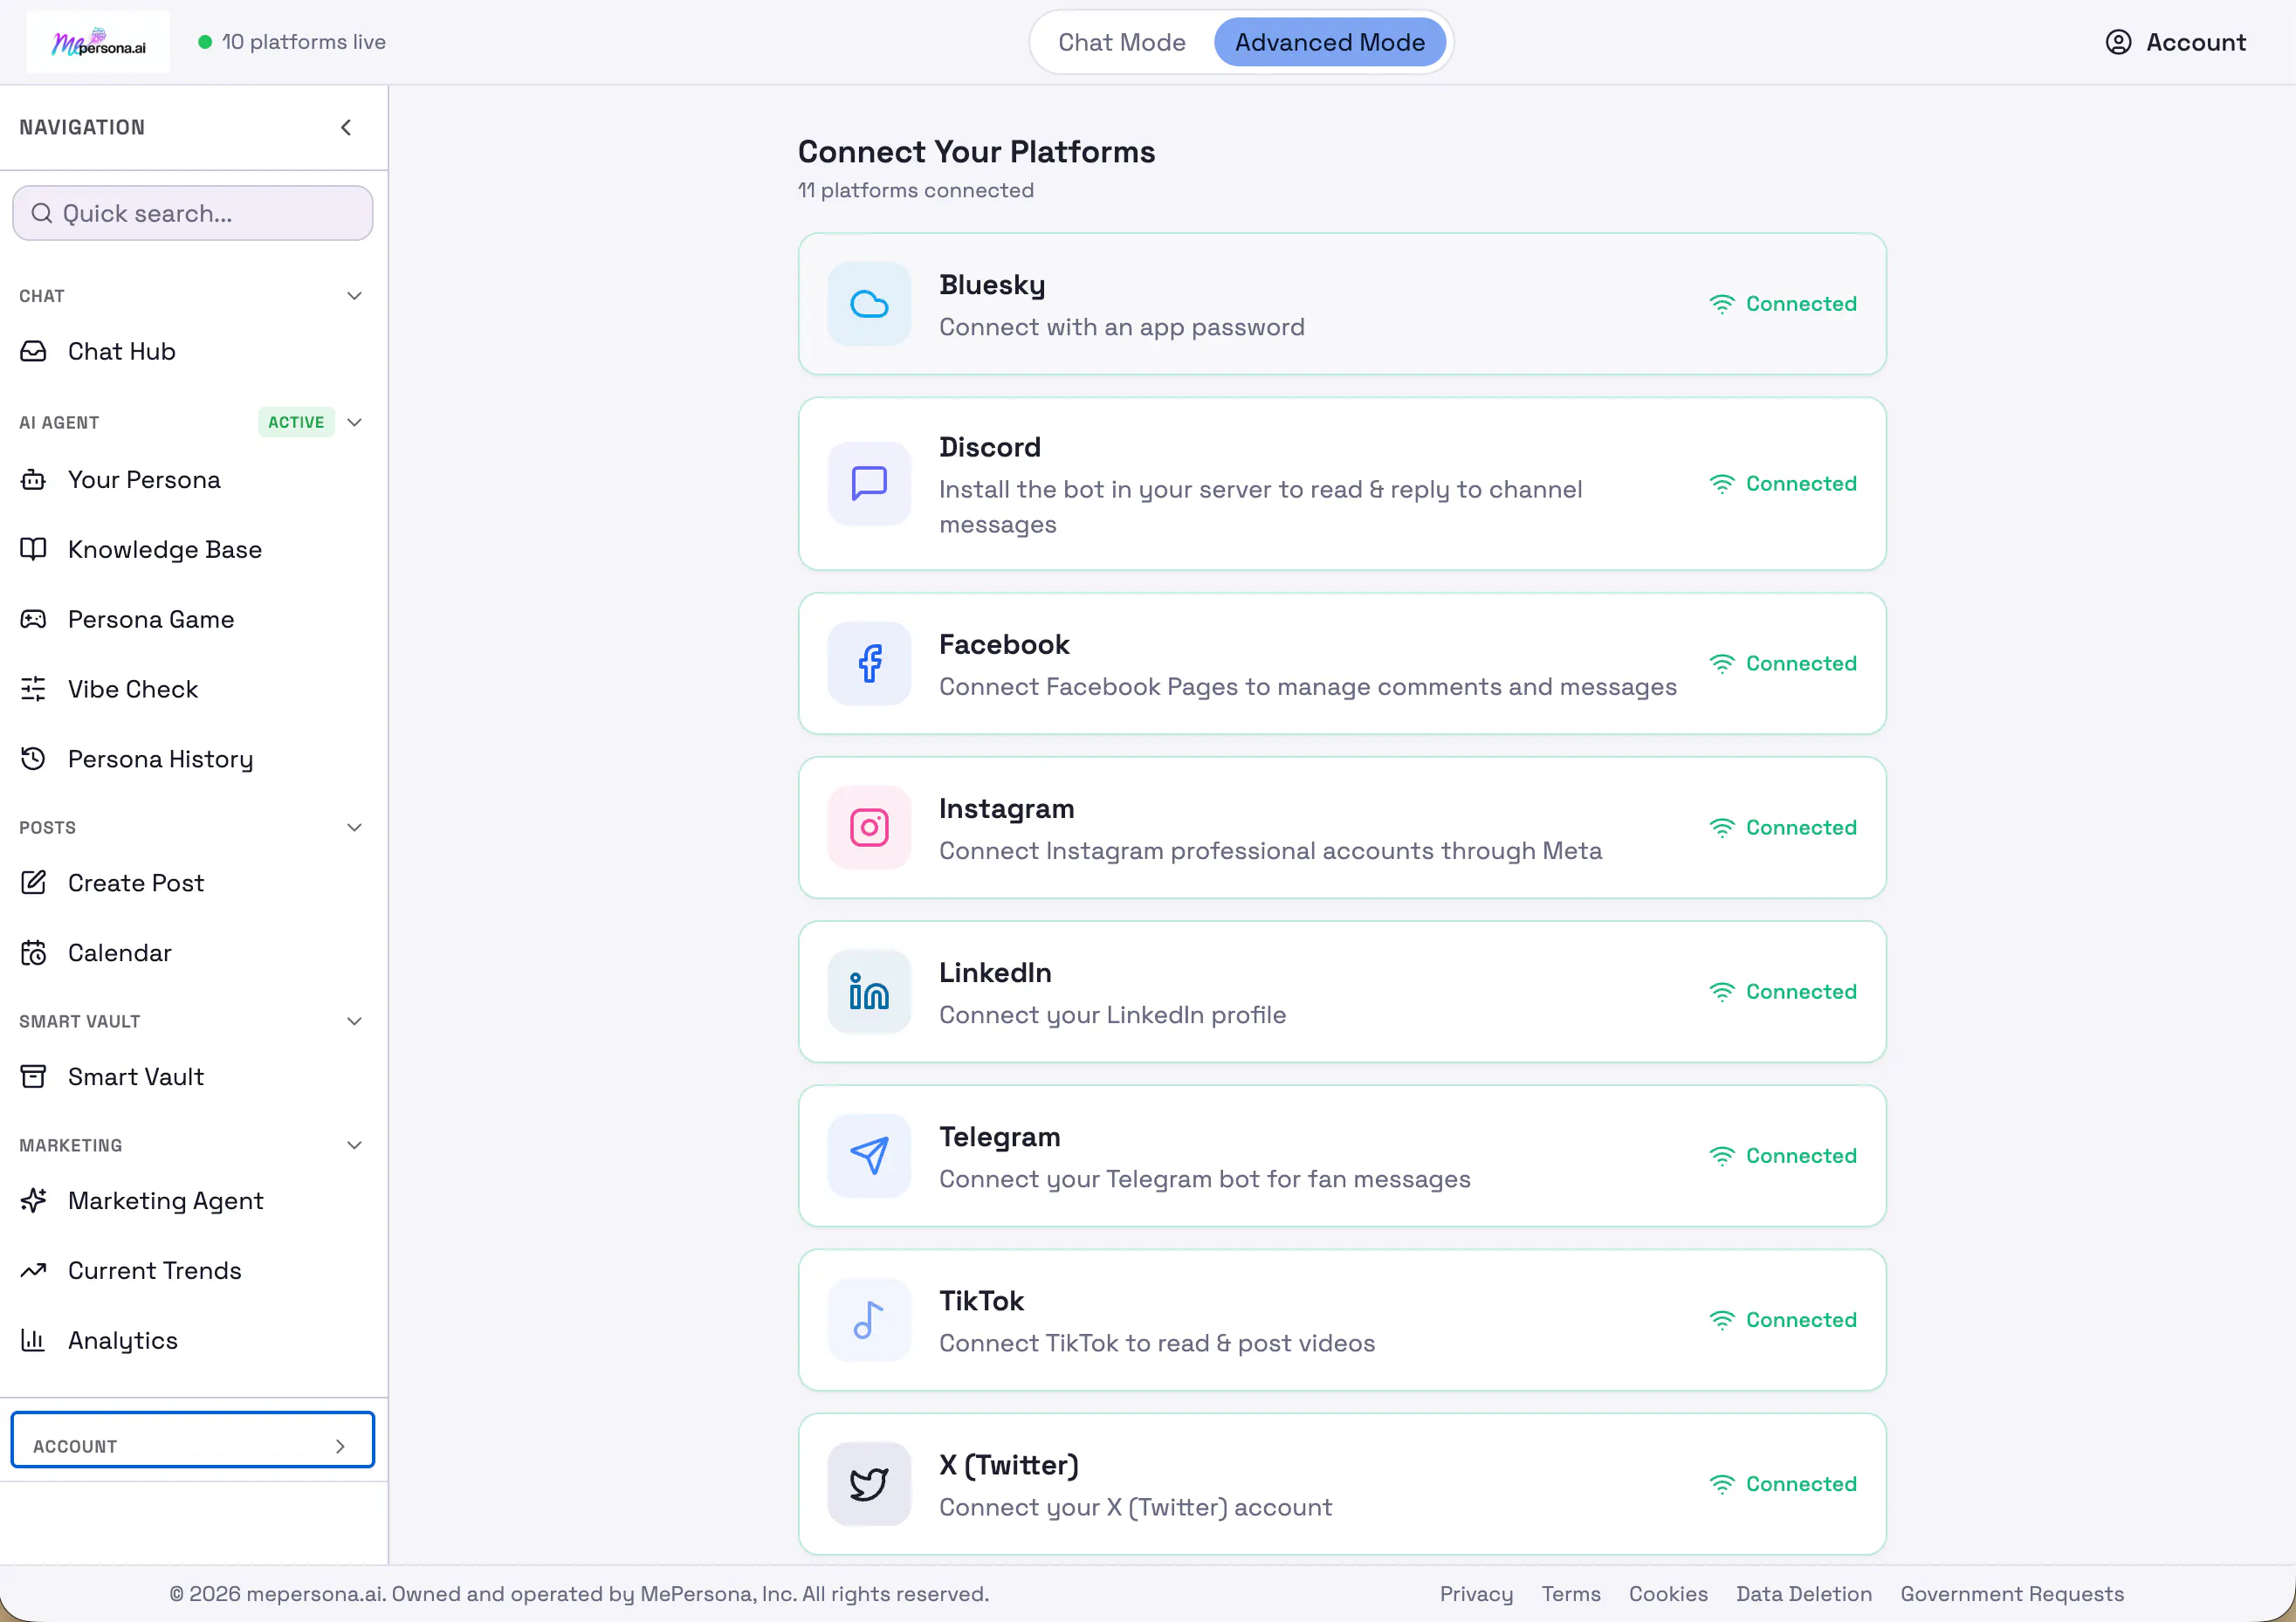Click the Calendar clock icon
Viewport: 2296px width, 1622px height.
coord(33,953)
